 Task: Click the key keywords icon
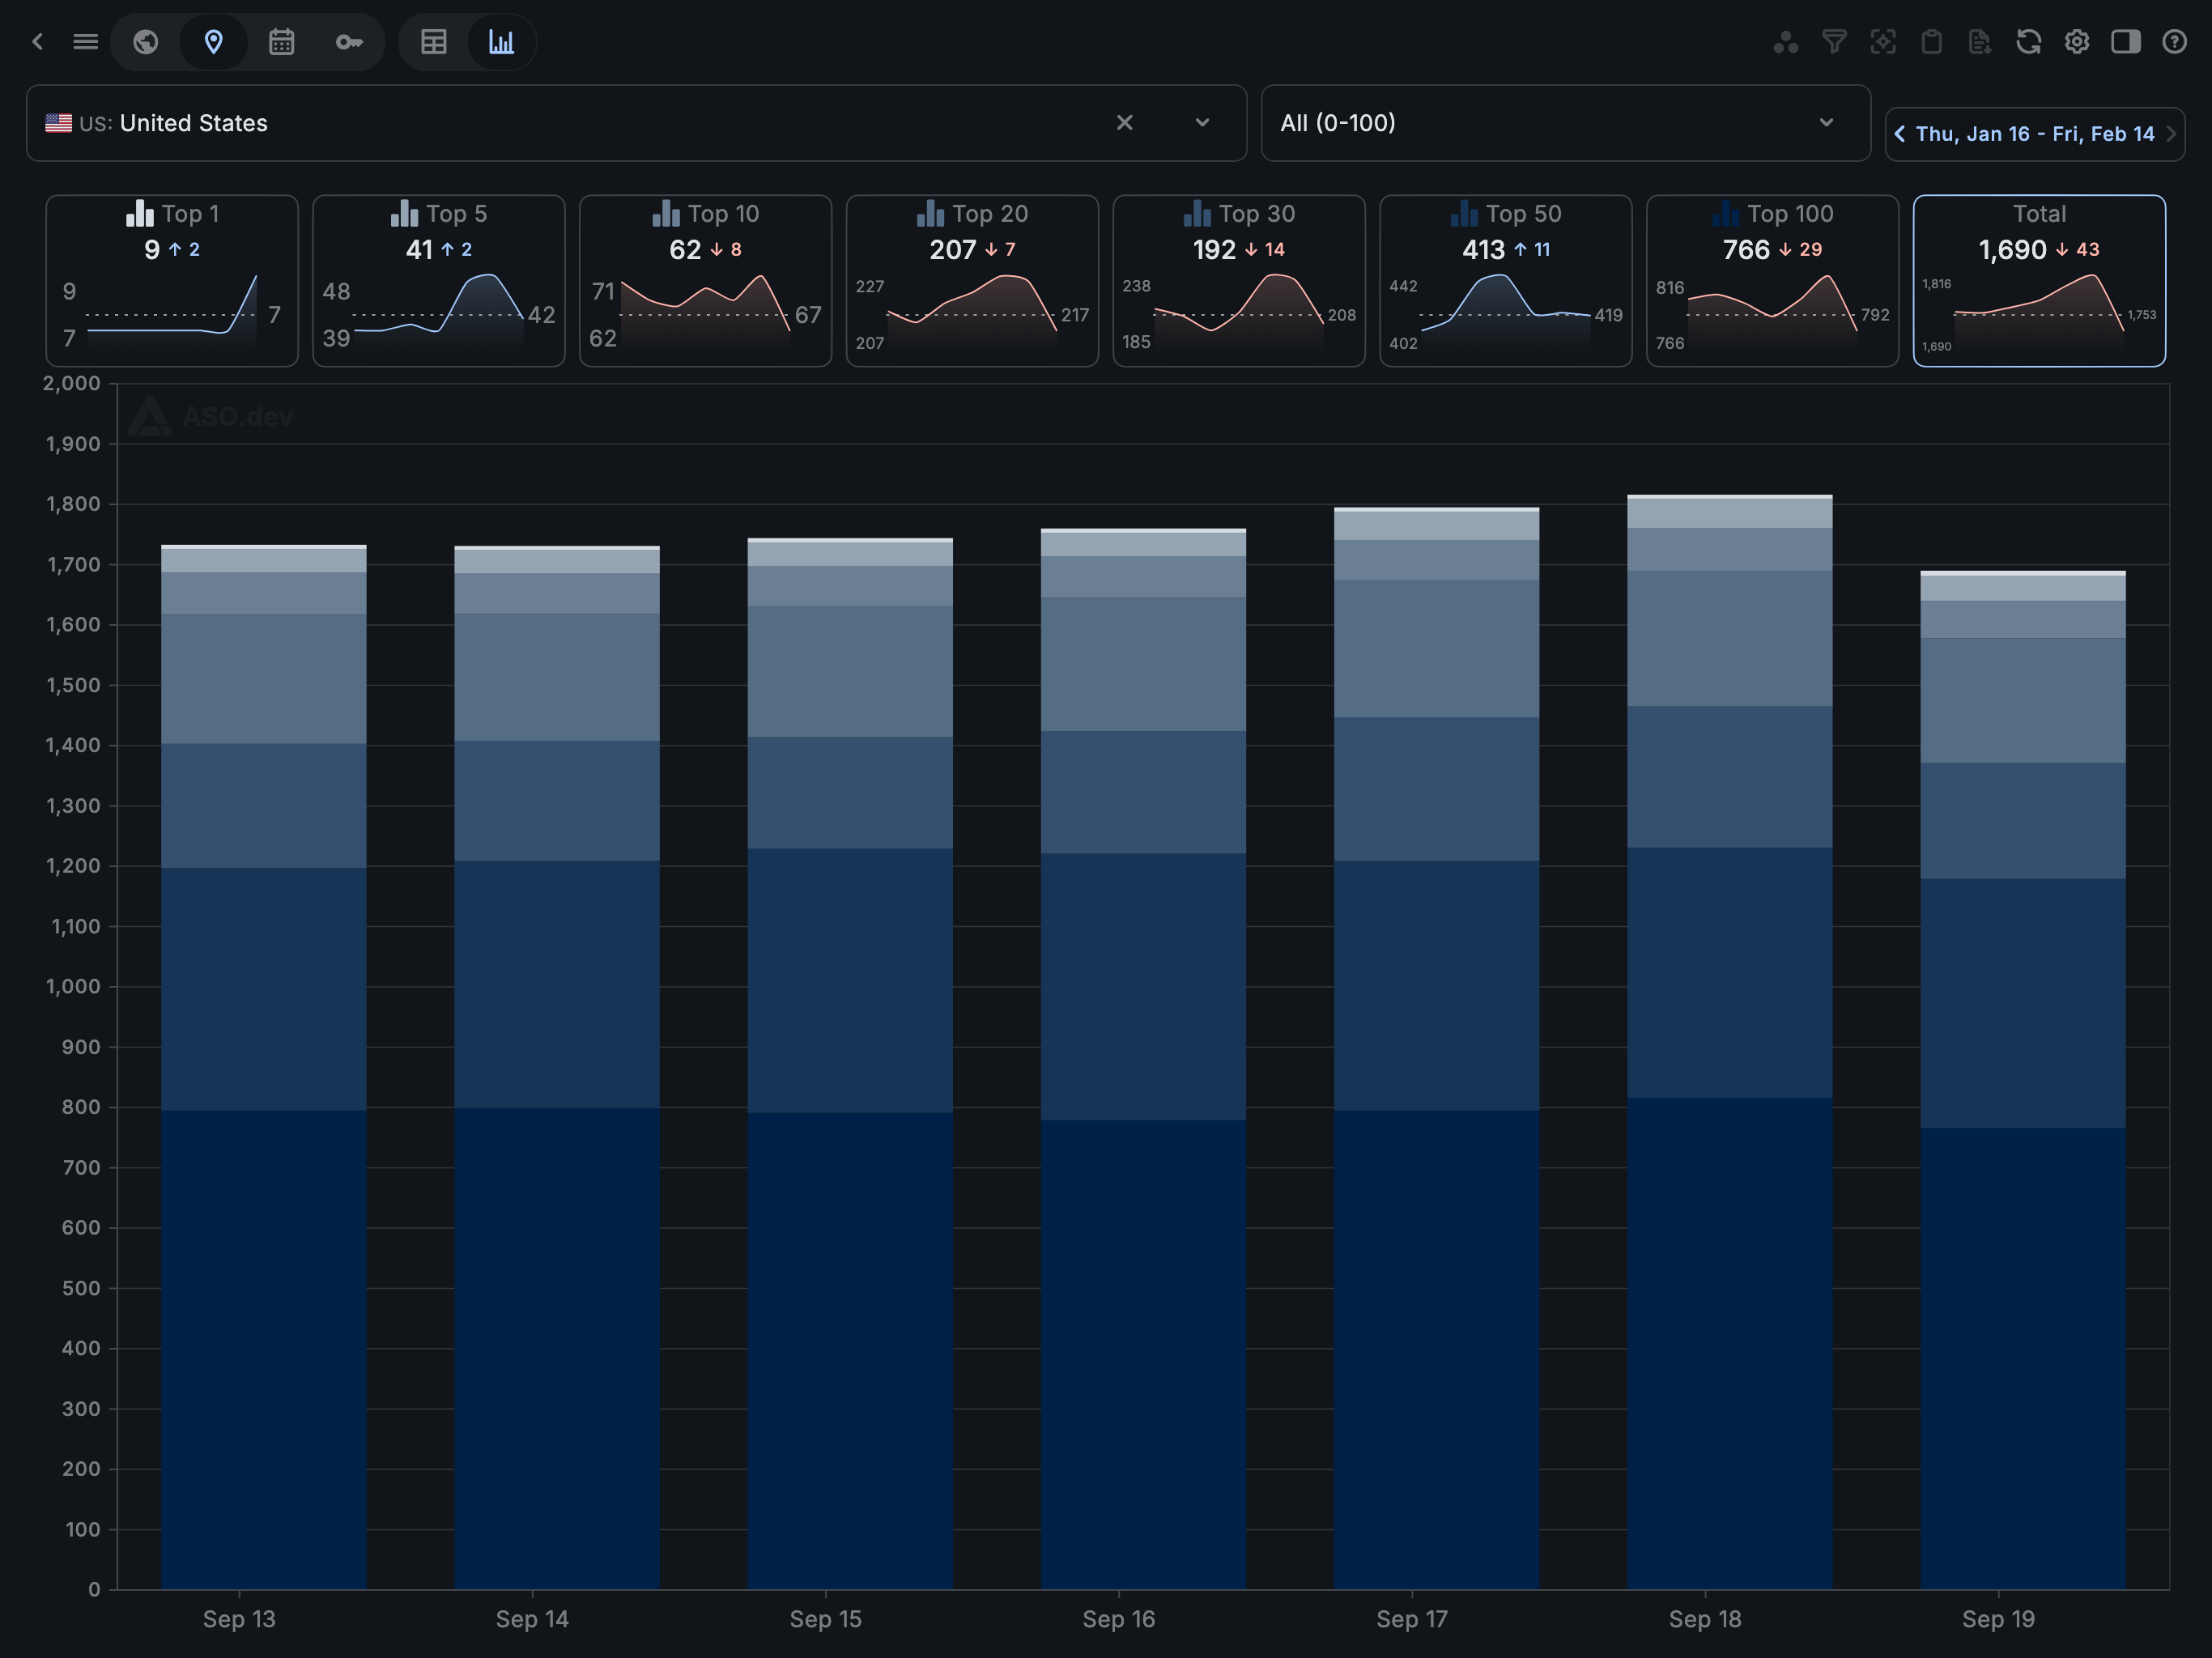pyautogui.click(x=348, y=42)
